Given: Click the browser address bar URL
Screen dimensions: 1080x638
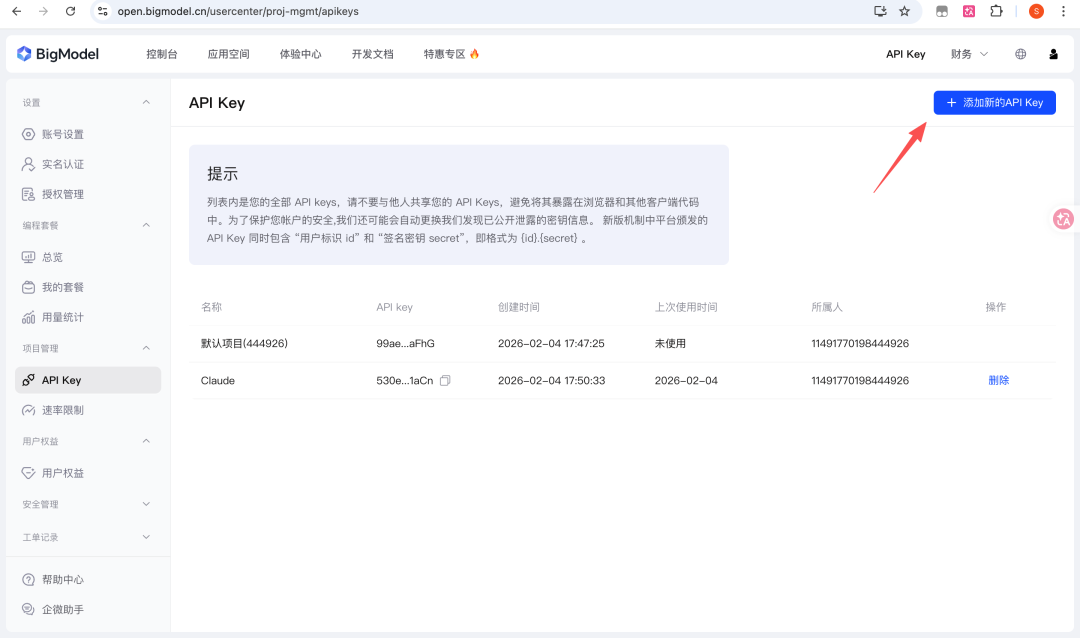Looking at the screenshot, I should point(238,11).
